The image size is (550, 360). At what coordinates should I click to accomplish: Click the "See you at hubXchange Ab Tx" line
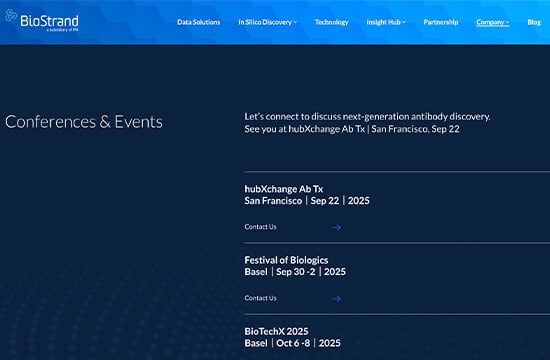click(352, 129)
